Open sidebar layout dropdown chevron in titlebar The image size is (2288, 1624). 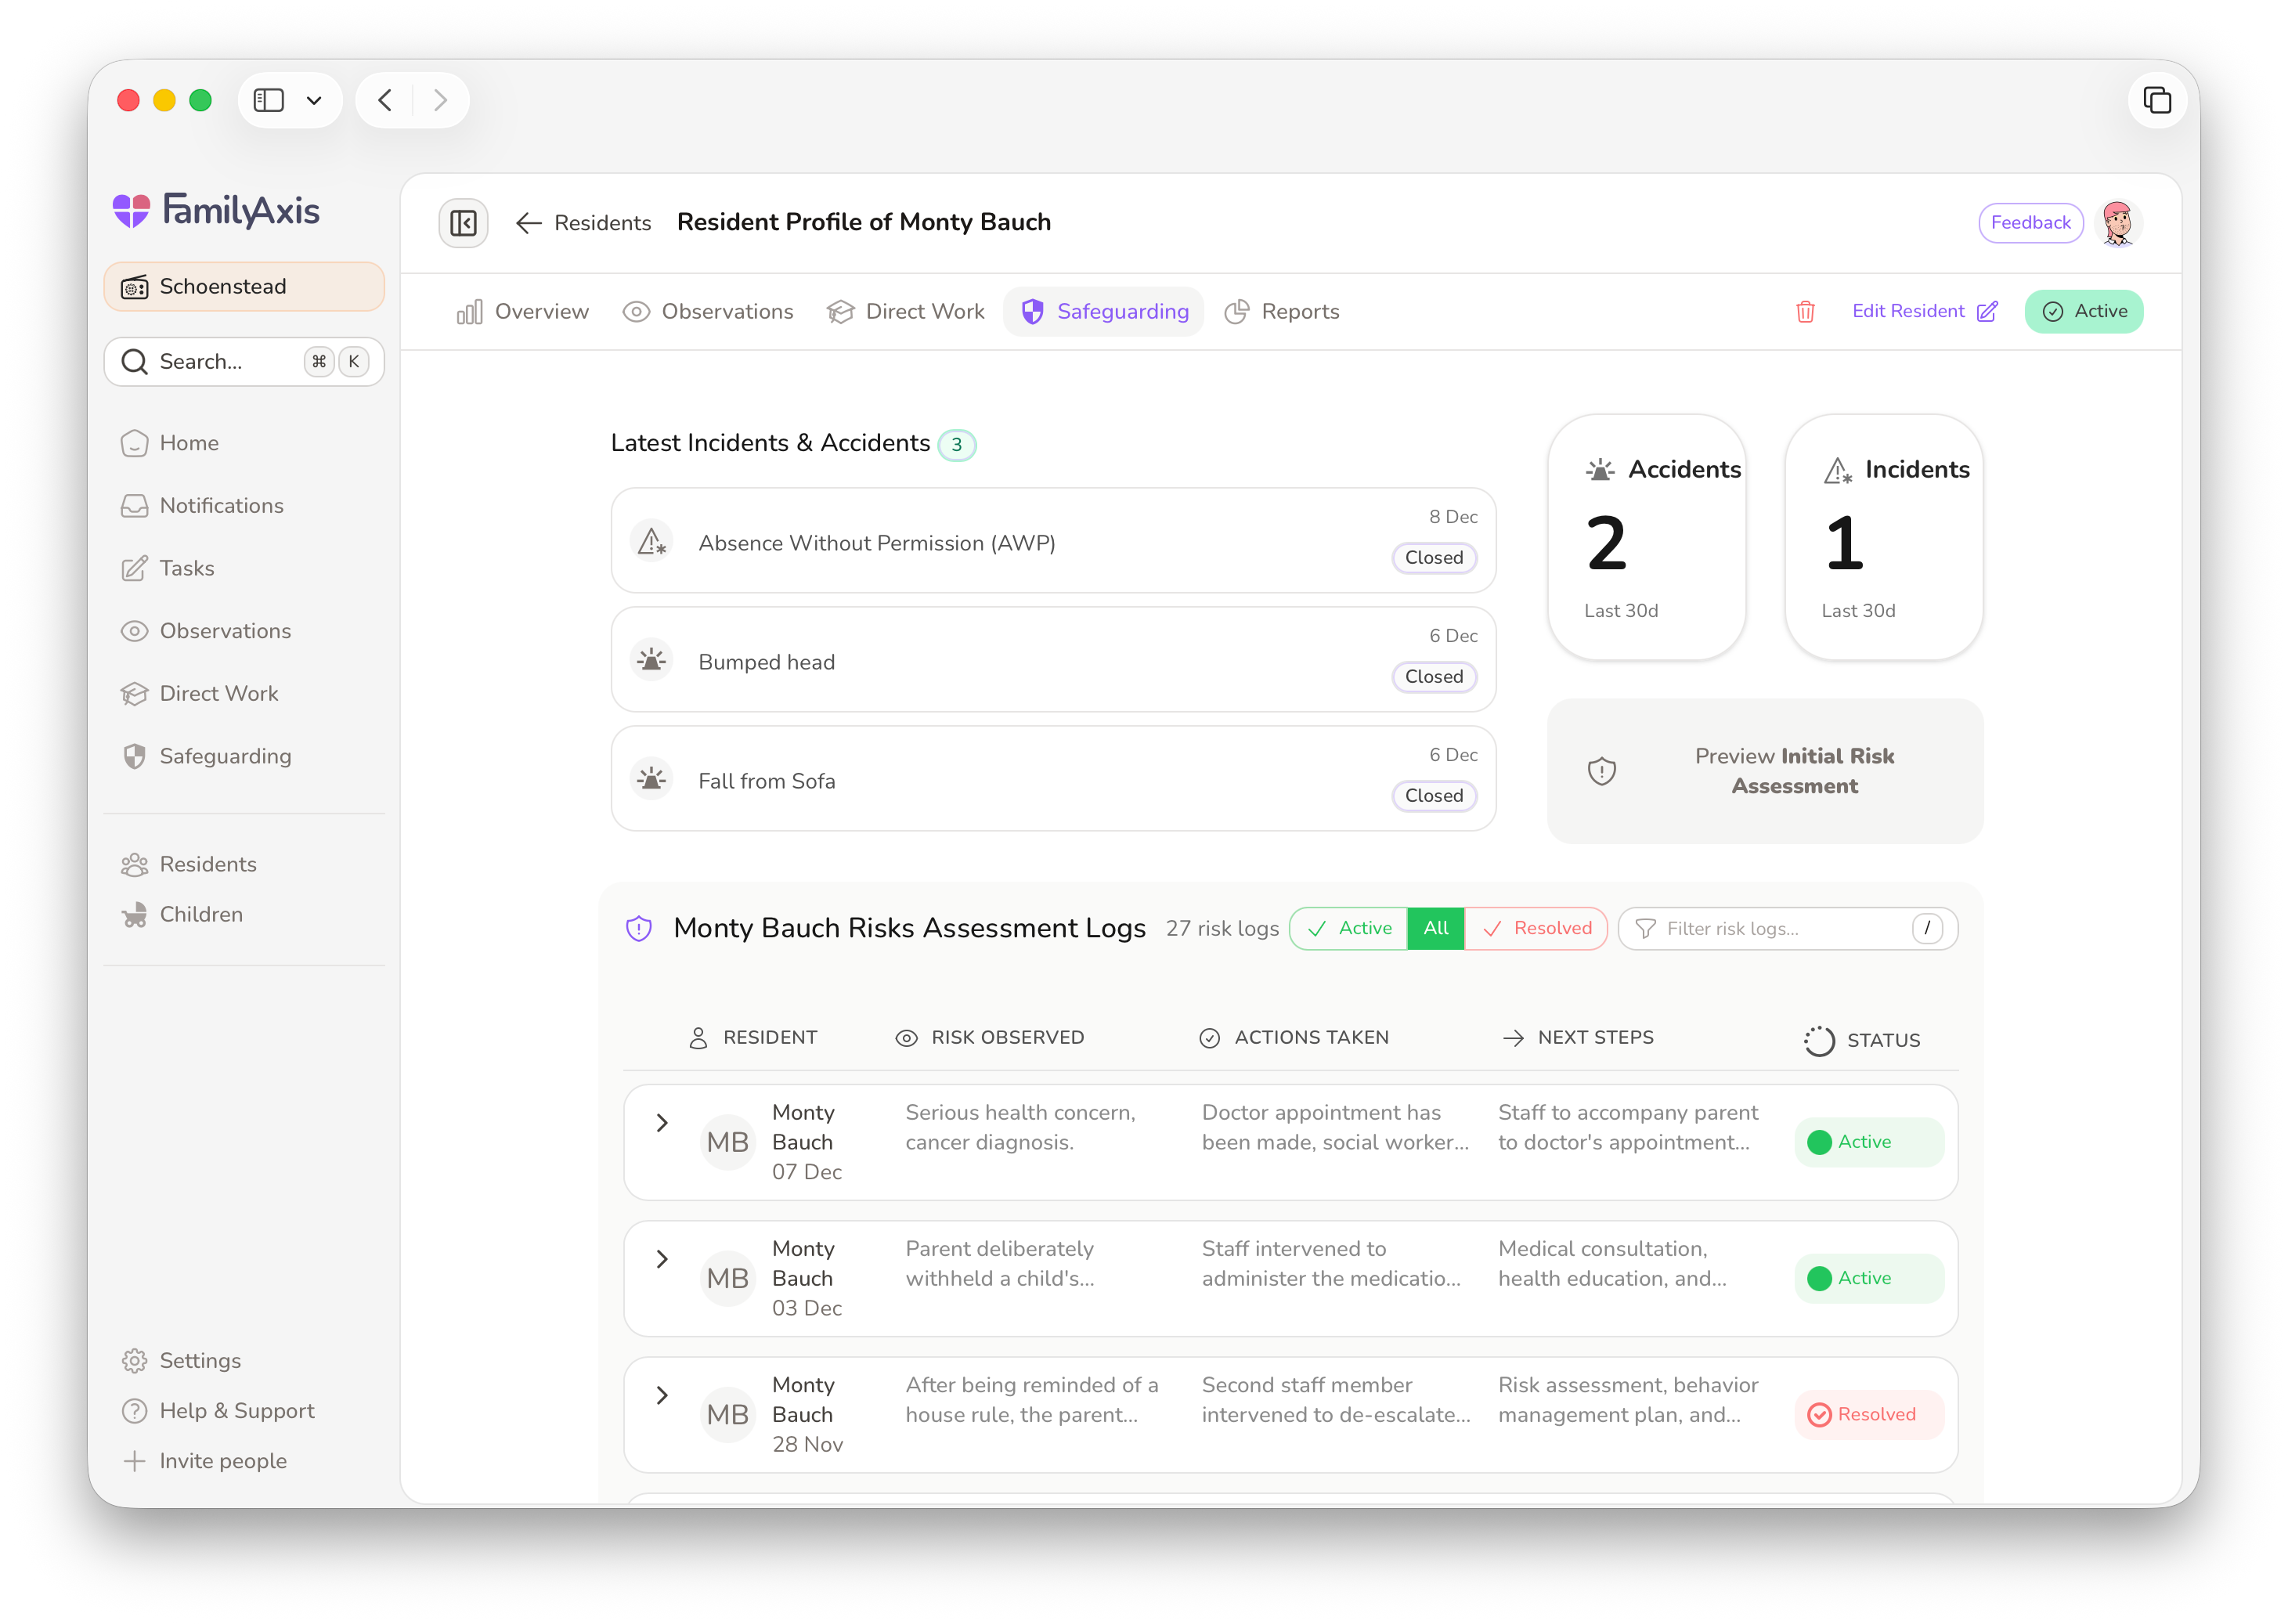point(314,100)
